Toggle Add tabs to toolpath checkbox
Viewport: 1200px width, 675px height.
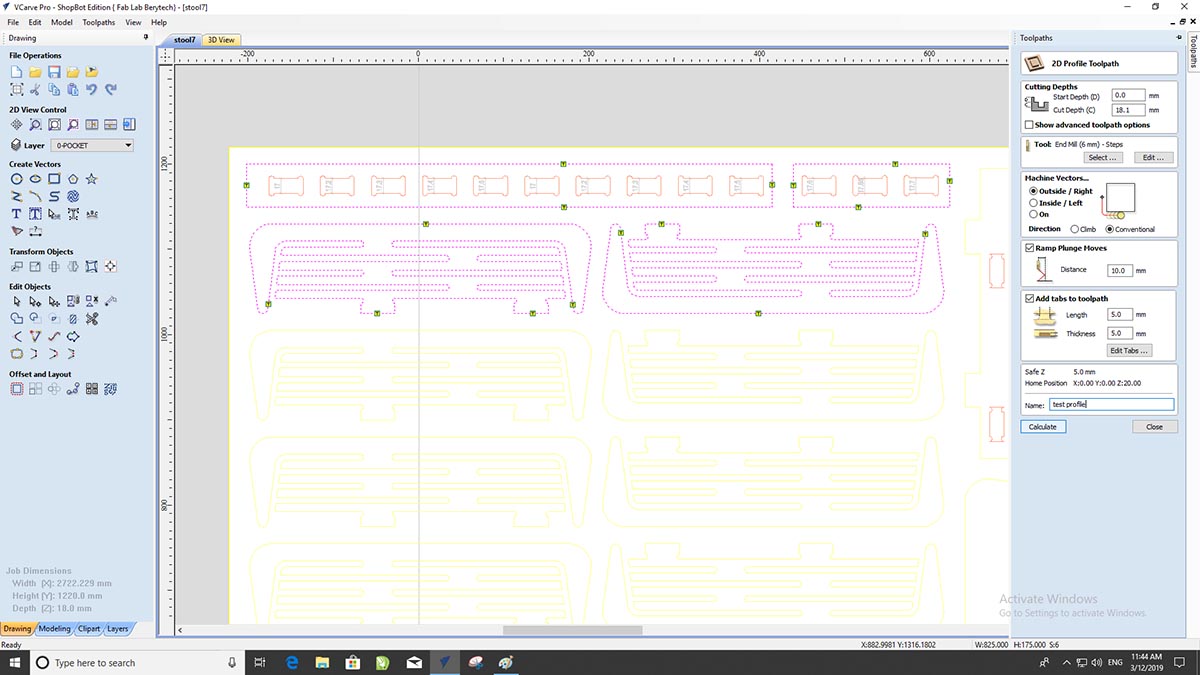1030,298
